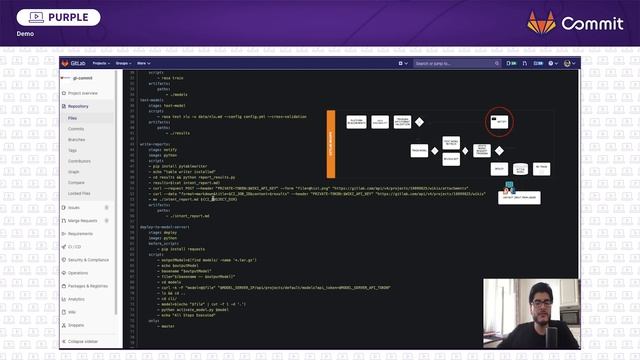The height and width of the screenshot is (360, 640).
Task: Open Operations in the sidebar
Action: coord(78,273)
